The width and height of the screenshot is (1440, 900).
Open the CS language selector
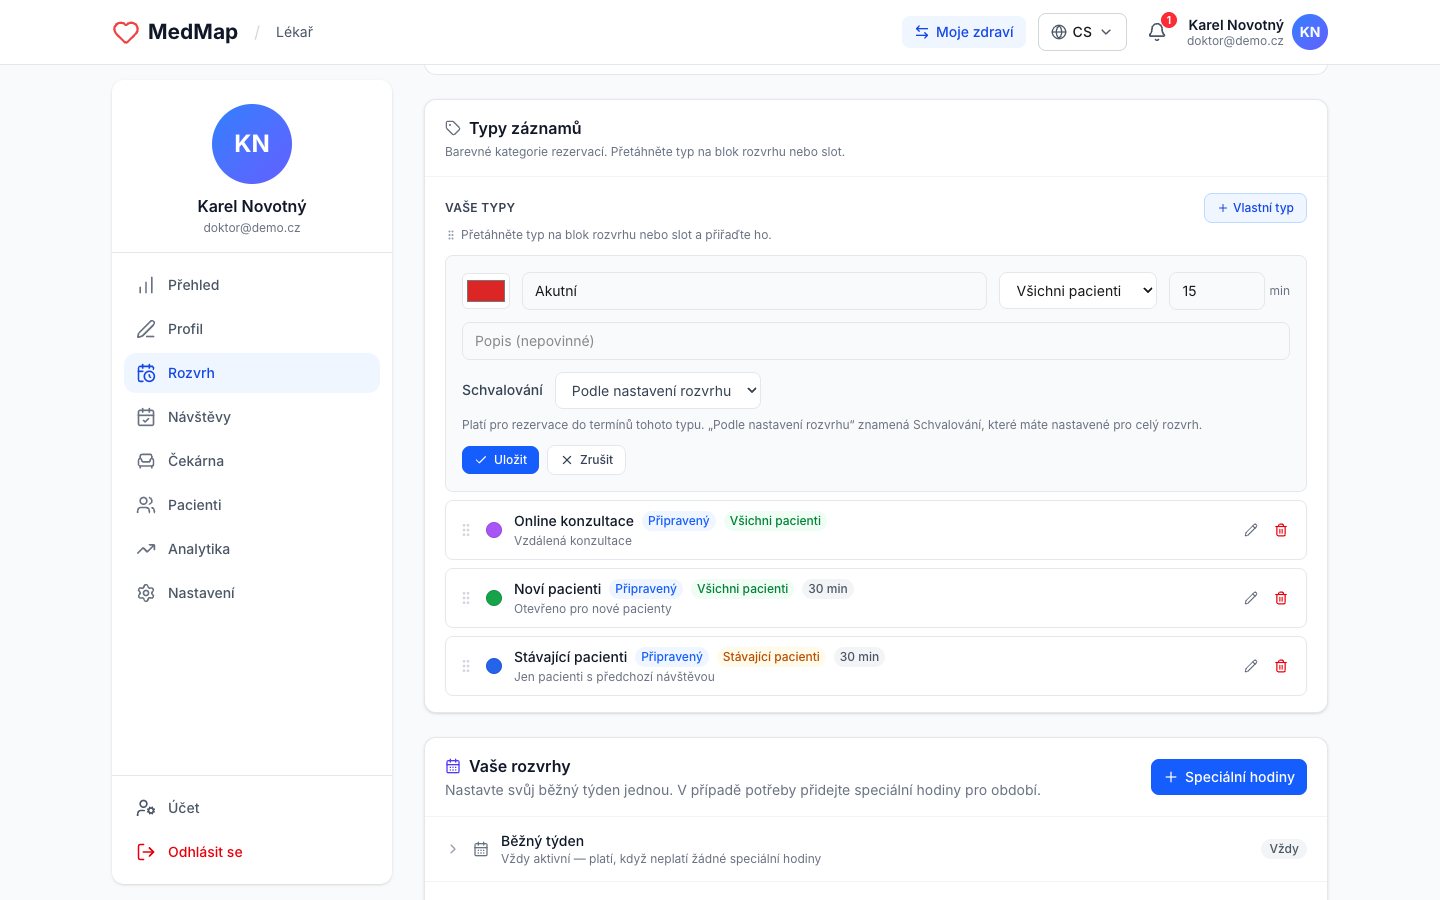(x=1082, y=32)
